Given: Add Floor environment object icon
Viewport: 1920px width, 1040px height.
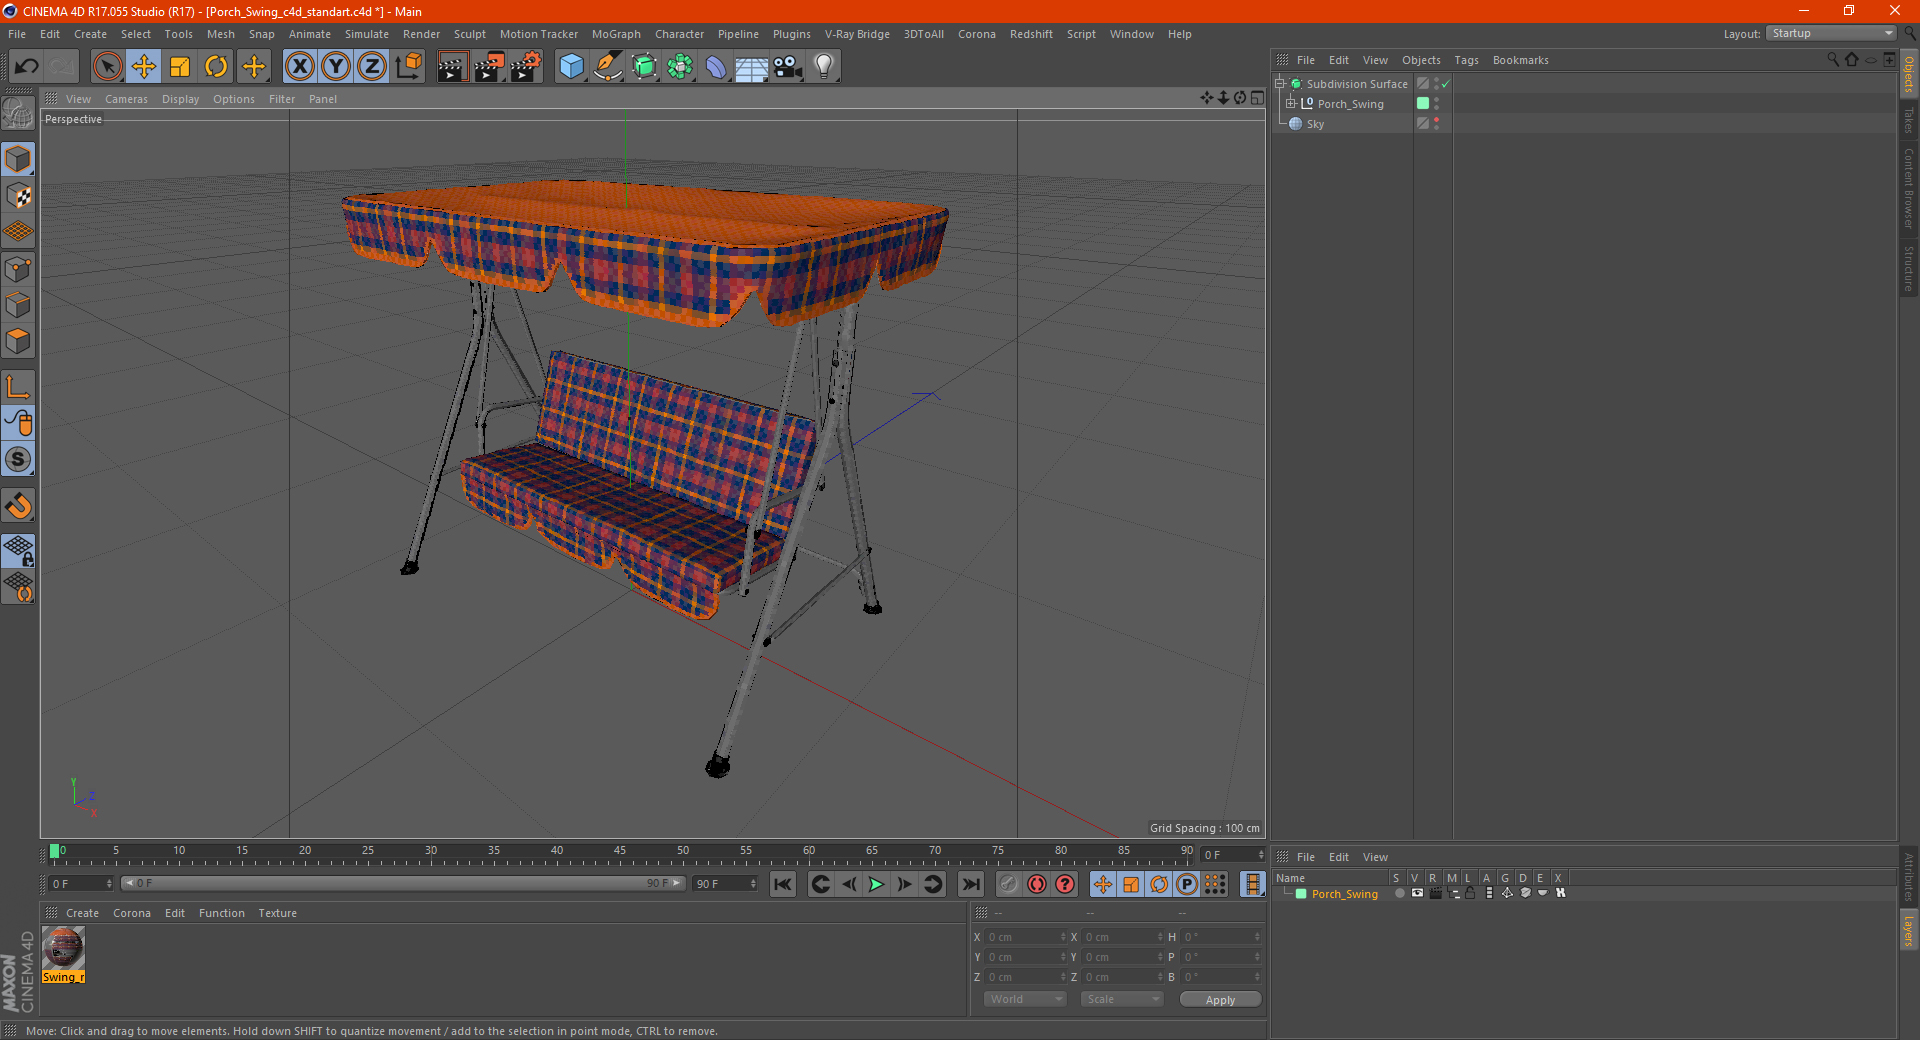Looking at the screenshot, I should tap(752, 67).
